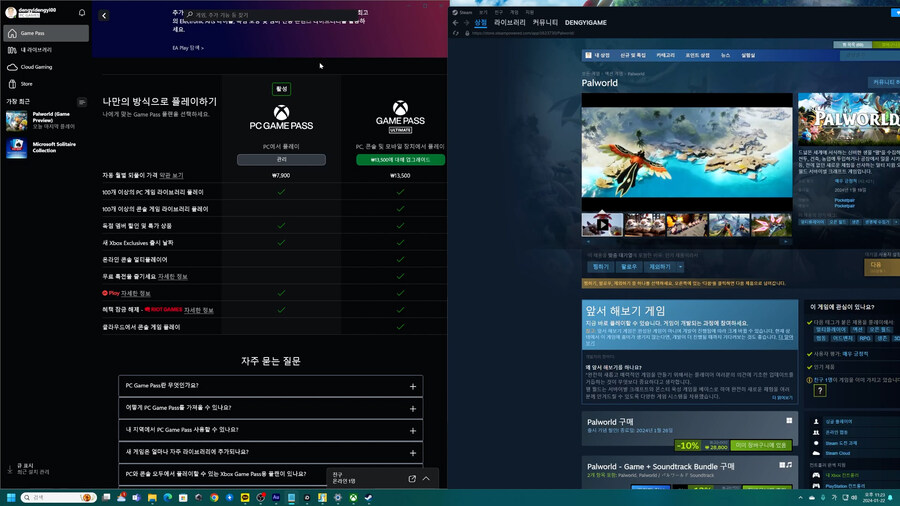900x506 pixels.
Task: Click Steam back arrow
Action: pyautogui.click(x=456, y=22)
